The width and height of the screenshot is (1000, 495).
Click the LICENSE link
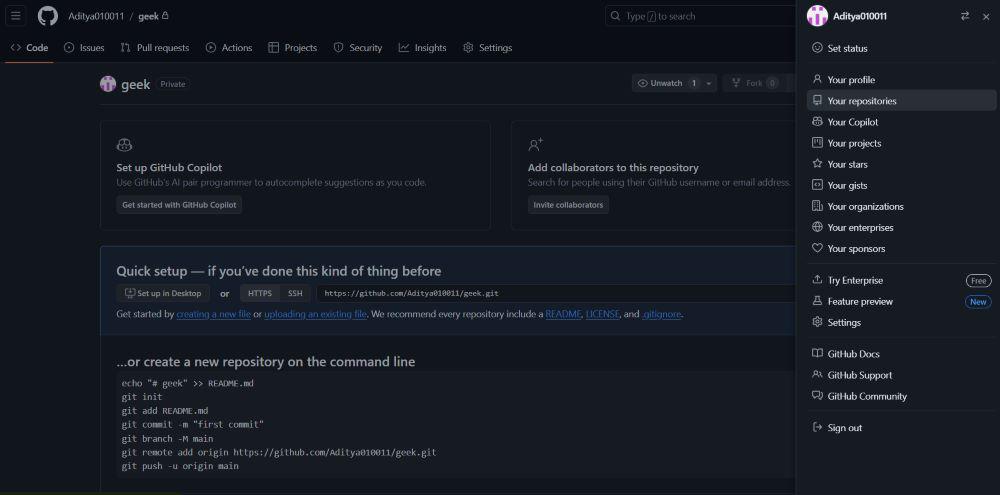coord(603,314)
